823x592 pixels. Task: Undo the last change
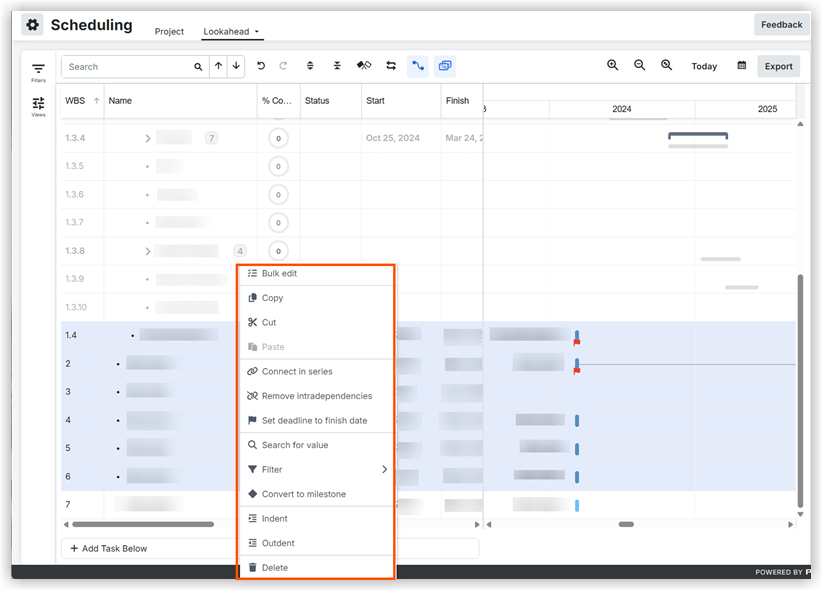click(261, 66)
